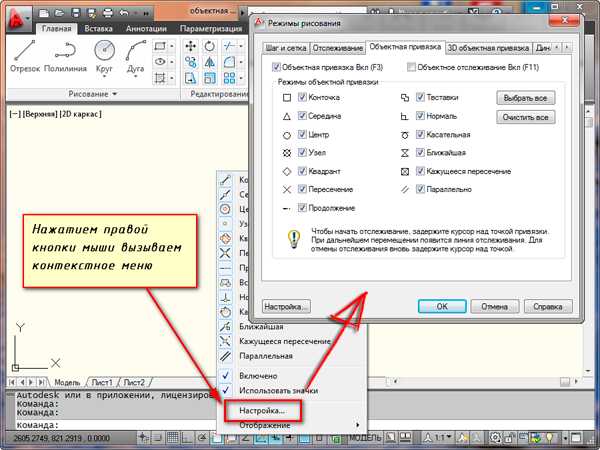600x450 pixels.
Task: Confirm the dialog with OK
Action: click(x=442, y=307)
